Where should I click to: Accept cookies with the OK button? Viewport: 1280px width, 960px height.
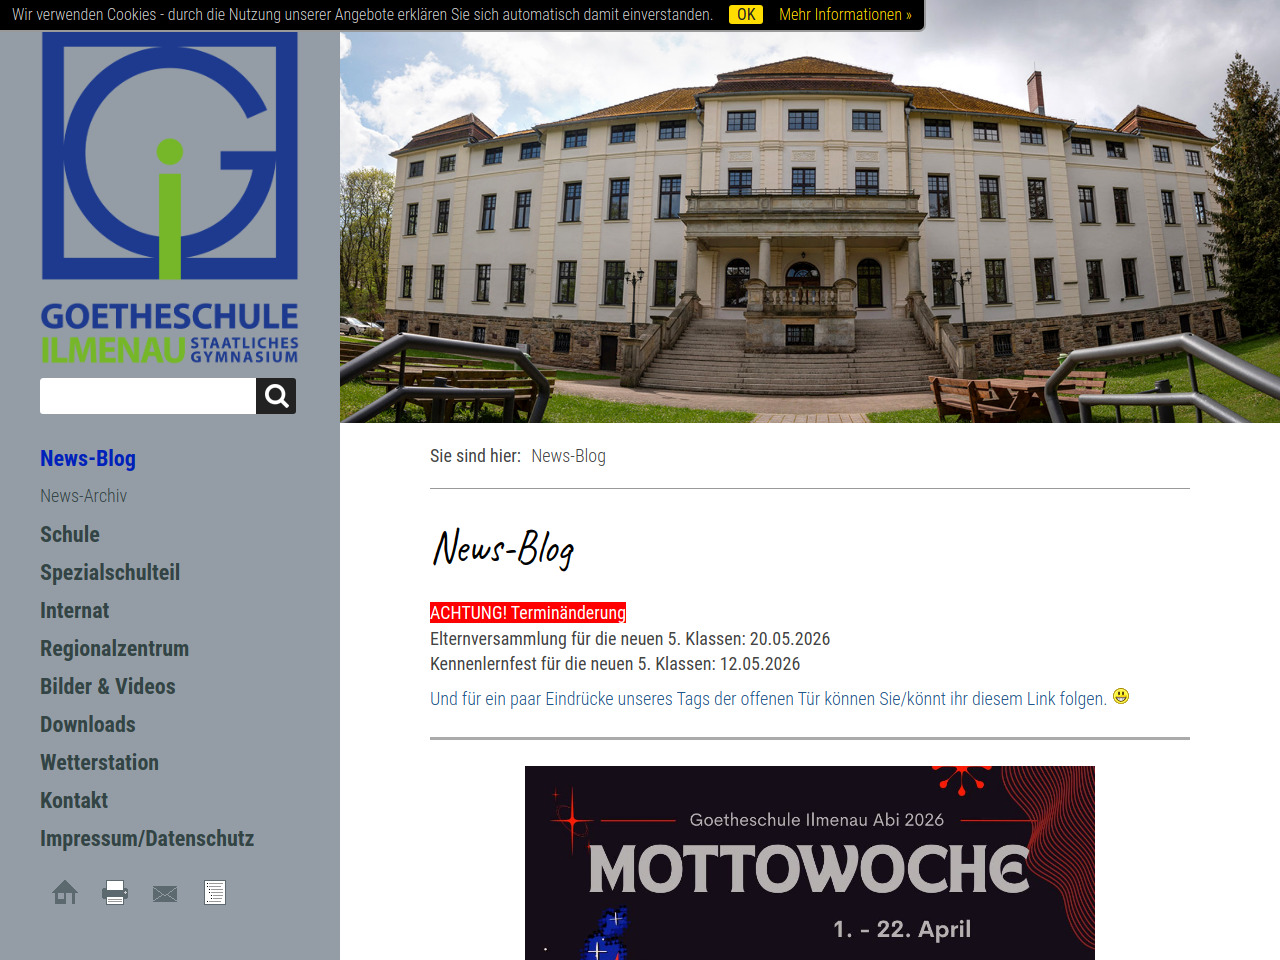pyautogui.click(x=746, y=14)
